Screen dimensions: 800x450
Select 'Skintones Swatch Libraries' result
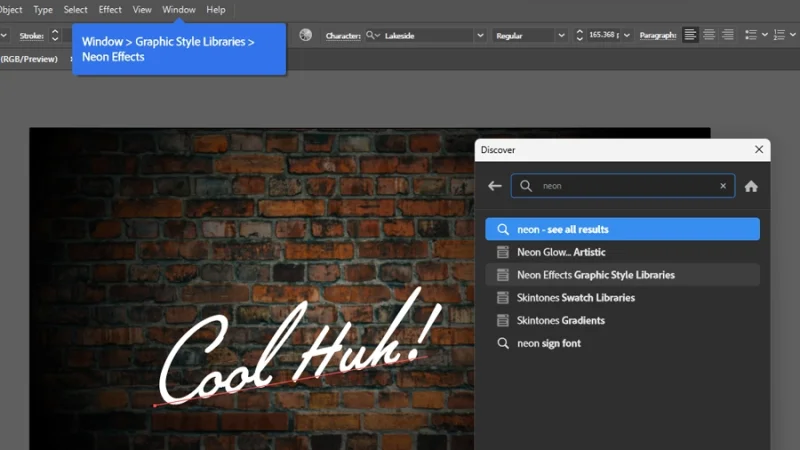click(x=622, y=298)
